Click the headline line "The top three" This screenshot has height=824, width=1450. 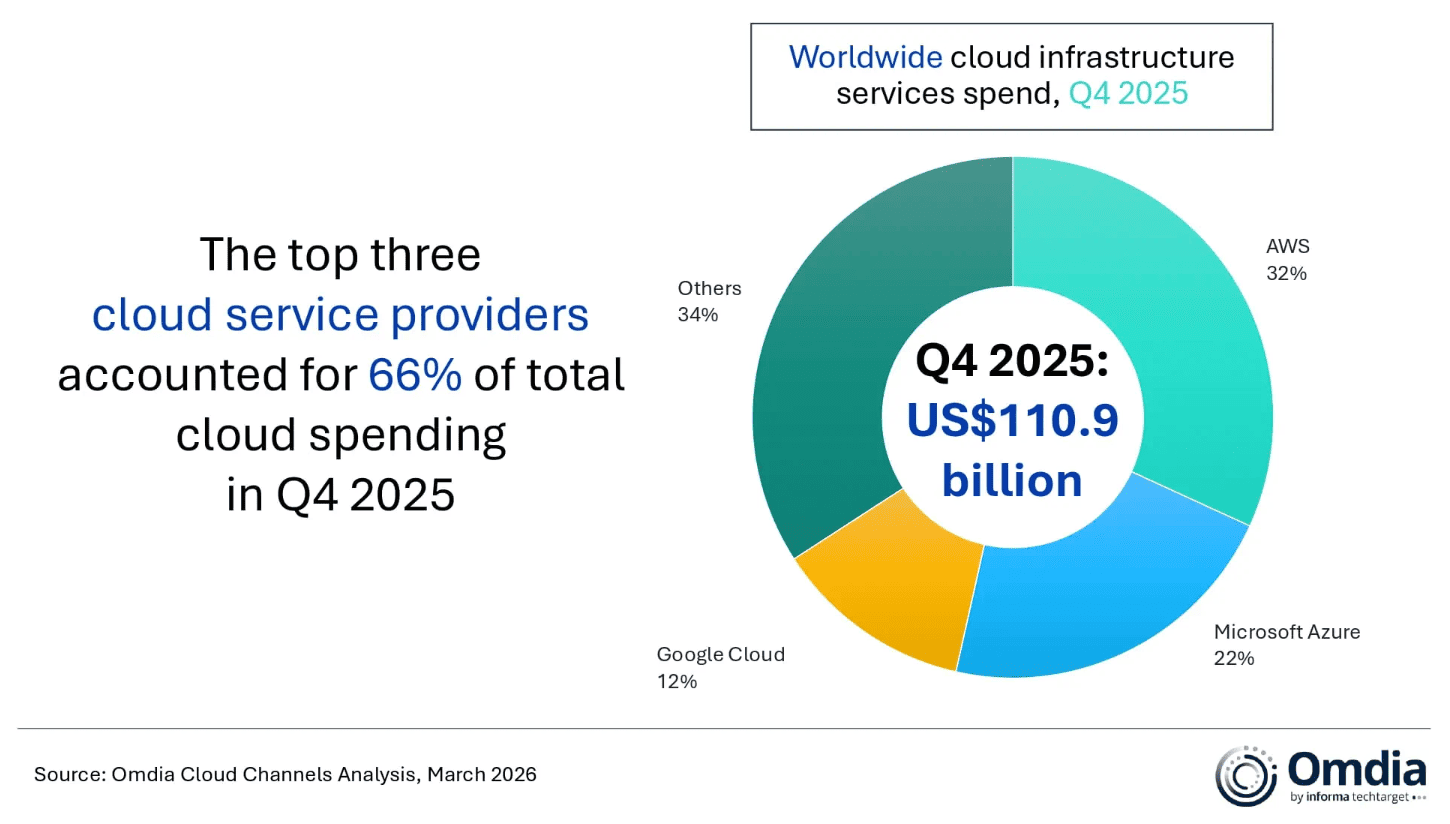(x=340, y=255)
